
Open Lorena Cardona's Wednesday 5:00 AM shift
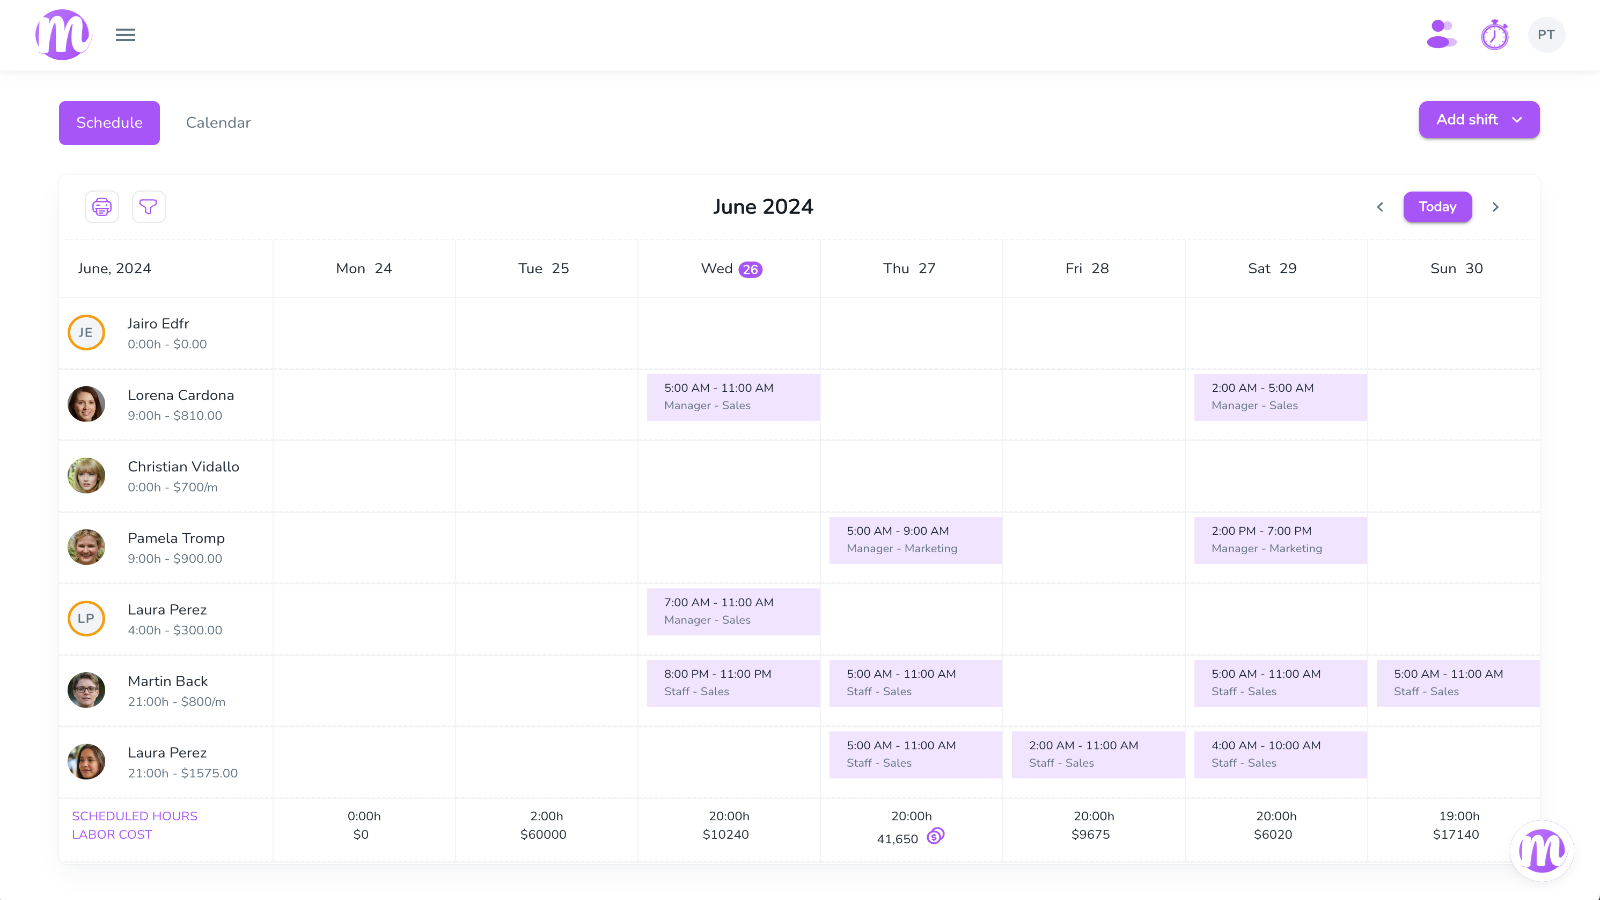click(733, 397)
